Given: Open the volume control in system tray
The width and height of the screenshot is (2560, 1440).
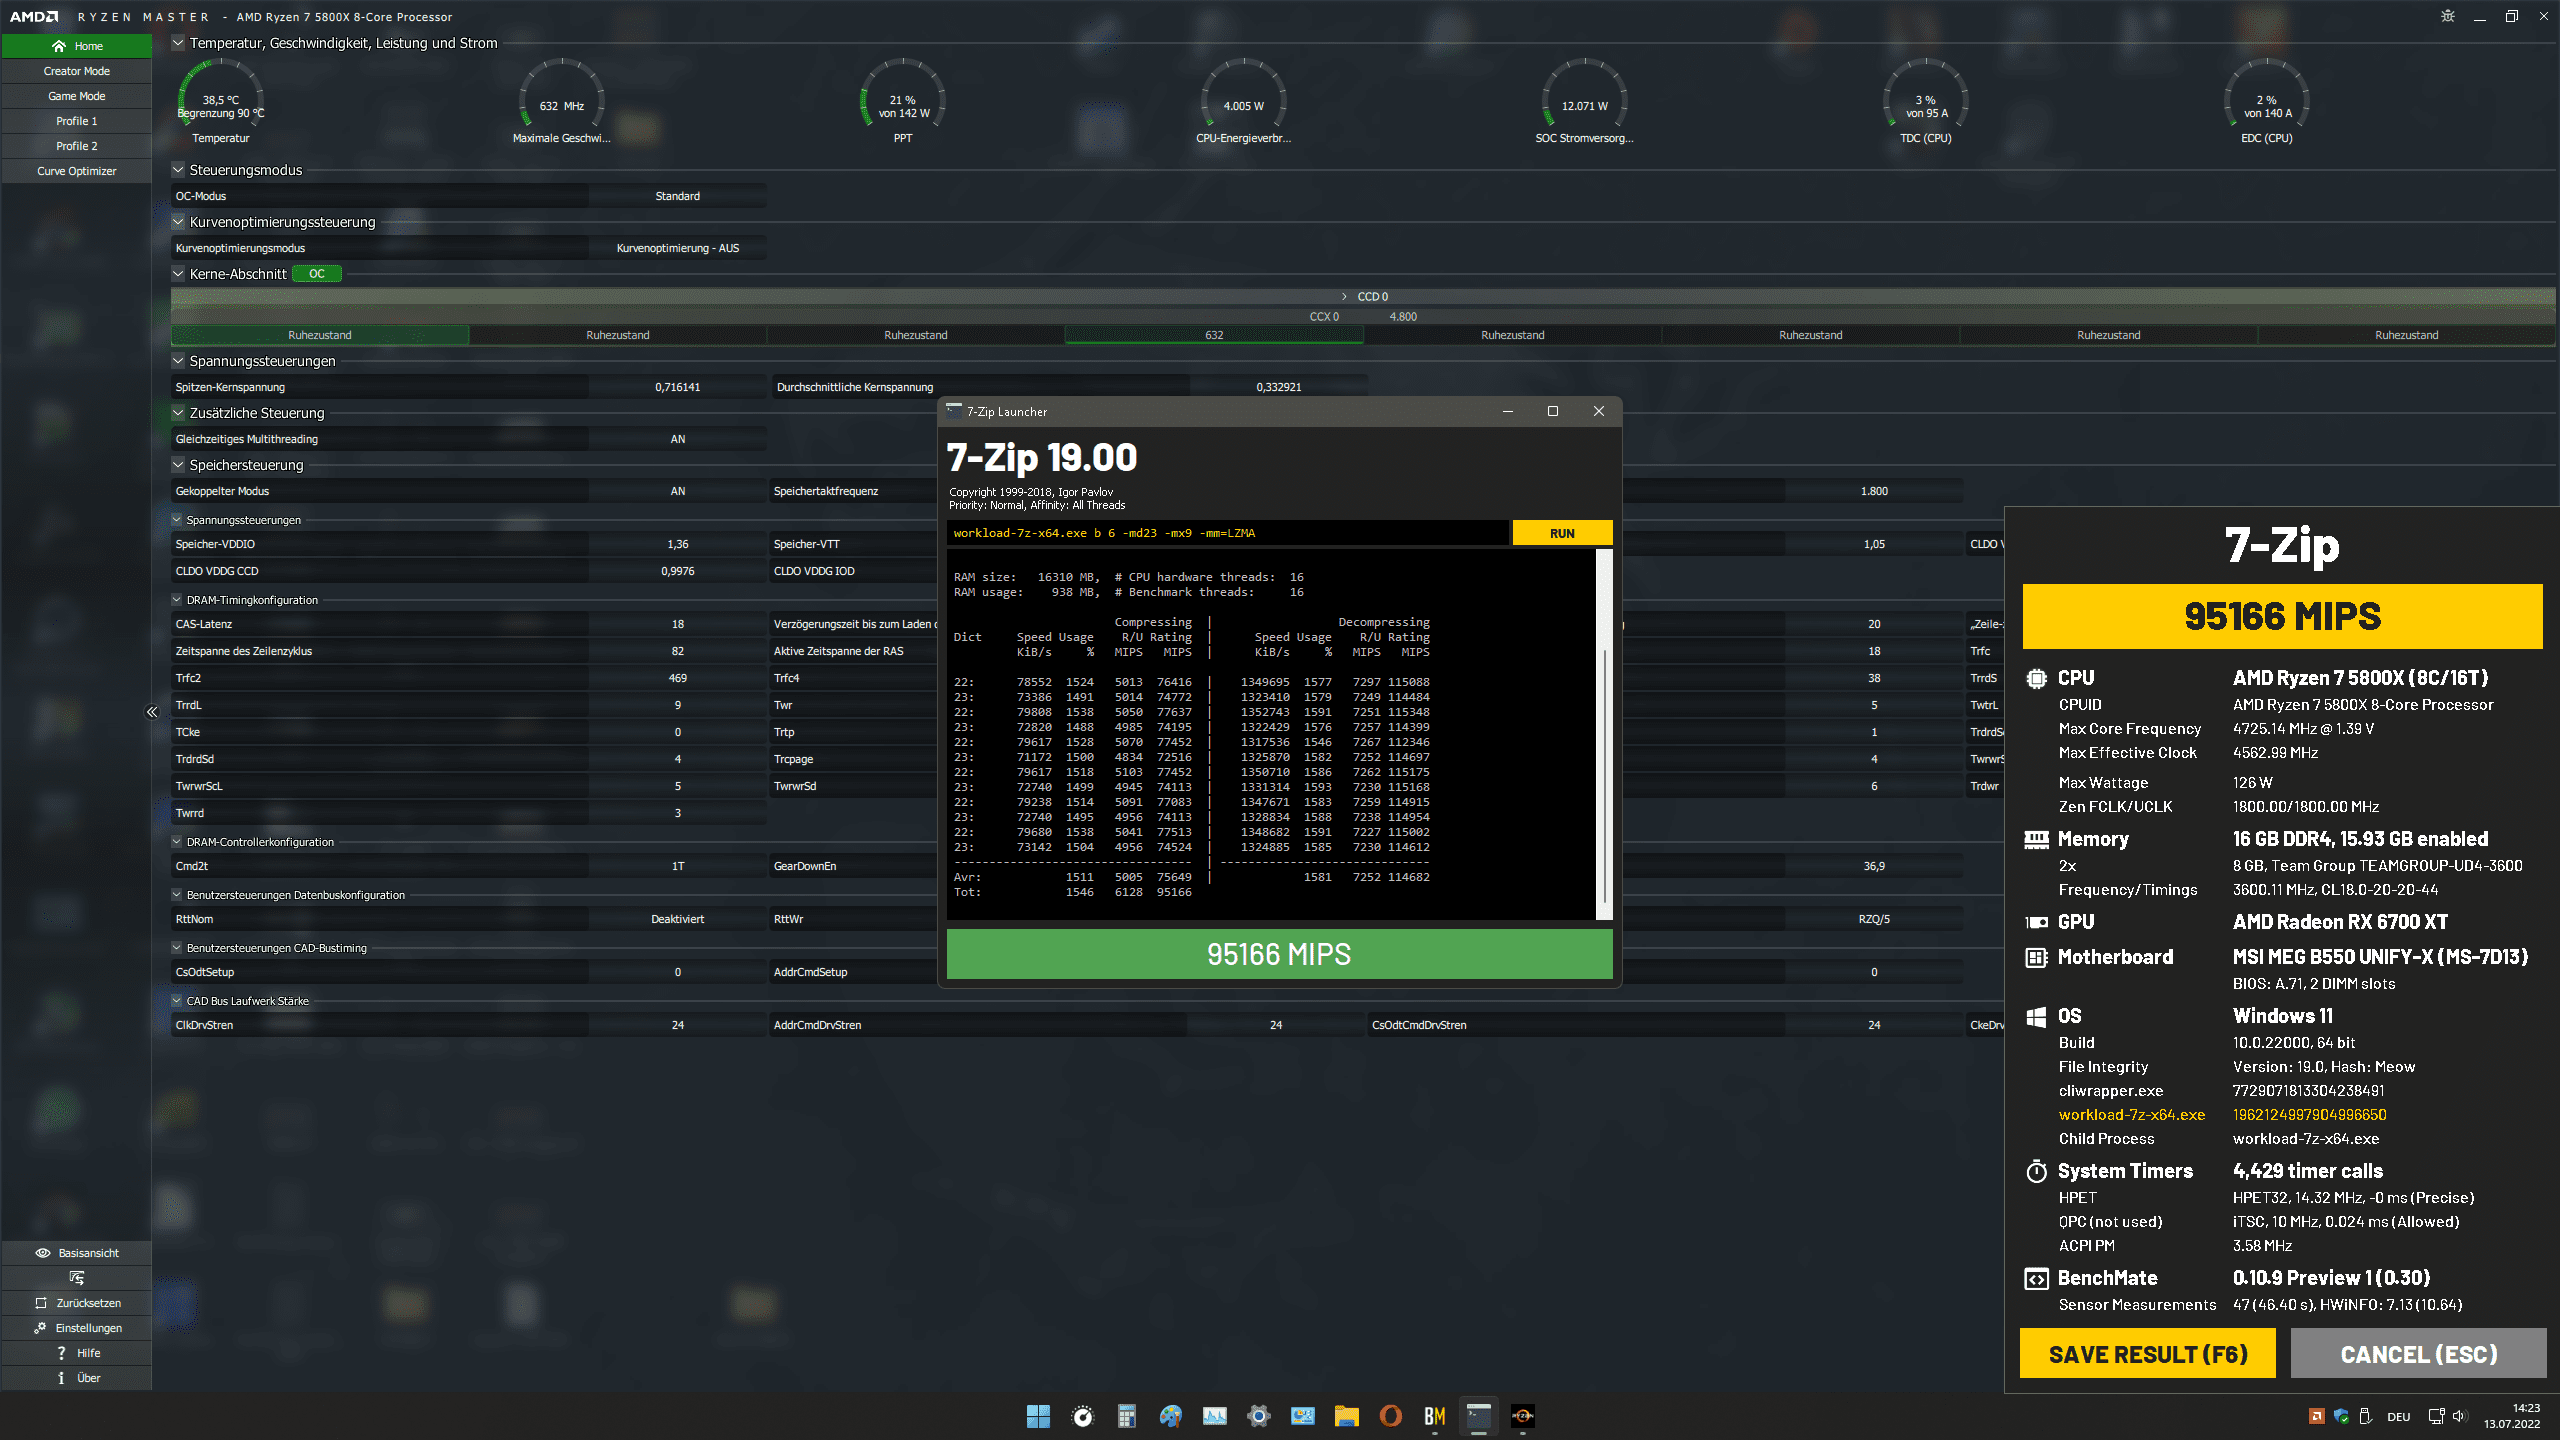Looking at the screenshot, I should (2459, 1416).
